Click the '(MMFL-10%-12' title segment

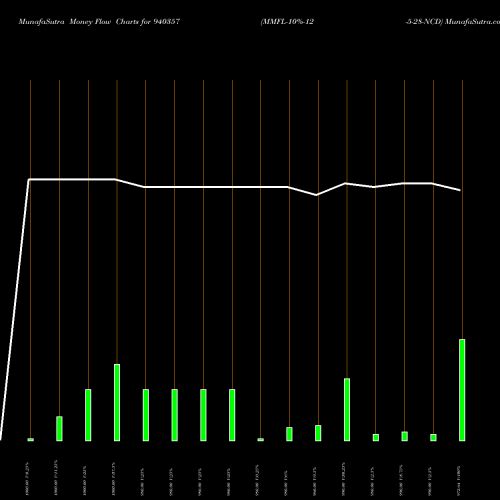coord(287,22)
